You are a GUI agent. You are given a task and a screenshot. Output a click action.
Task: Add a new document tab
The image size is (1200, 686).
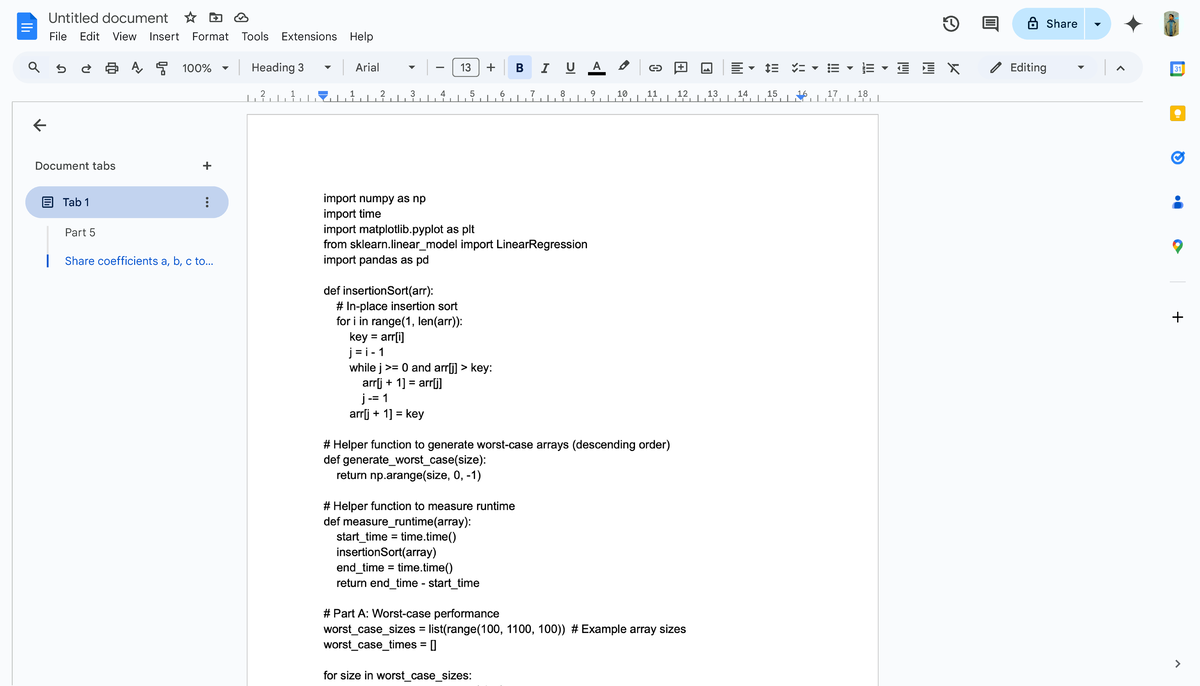coord(207,166)
